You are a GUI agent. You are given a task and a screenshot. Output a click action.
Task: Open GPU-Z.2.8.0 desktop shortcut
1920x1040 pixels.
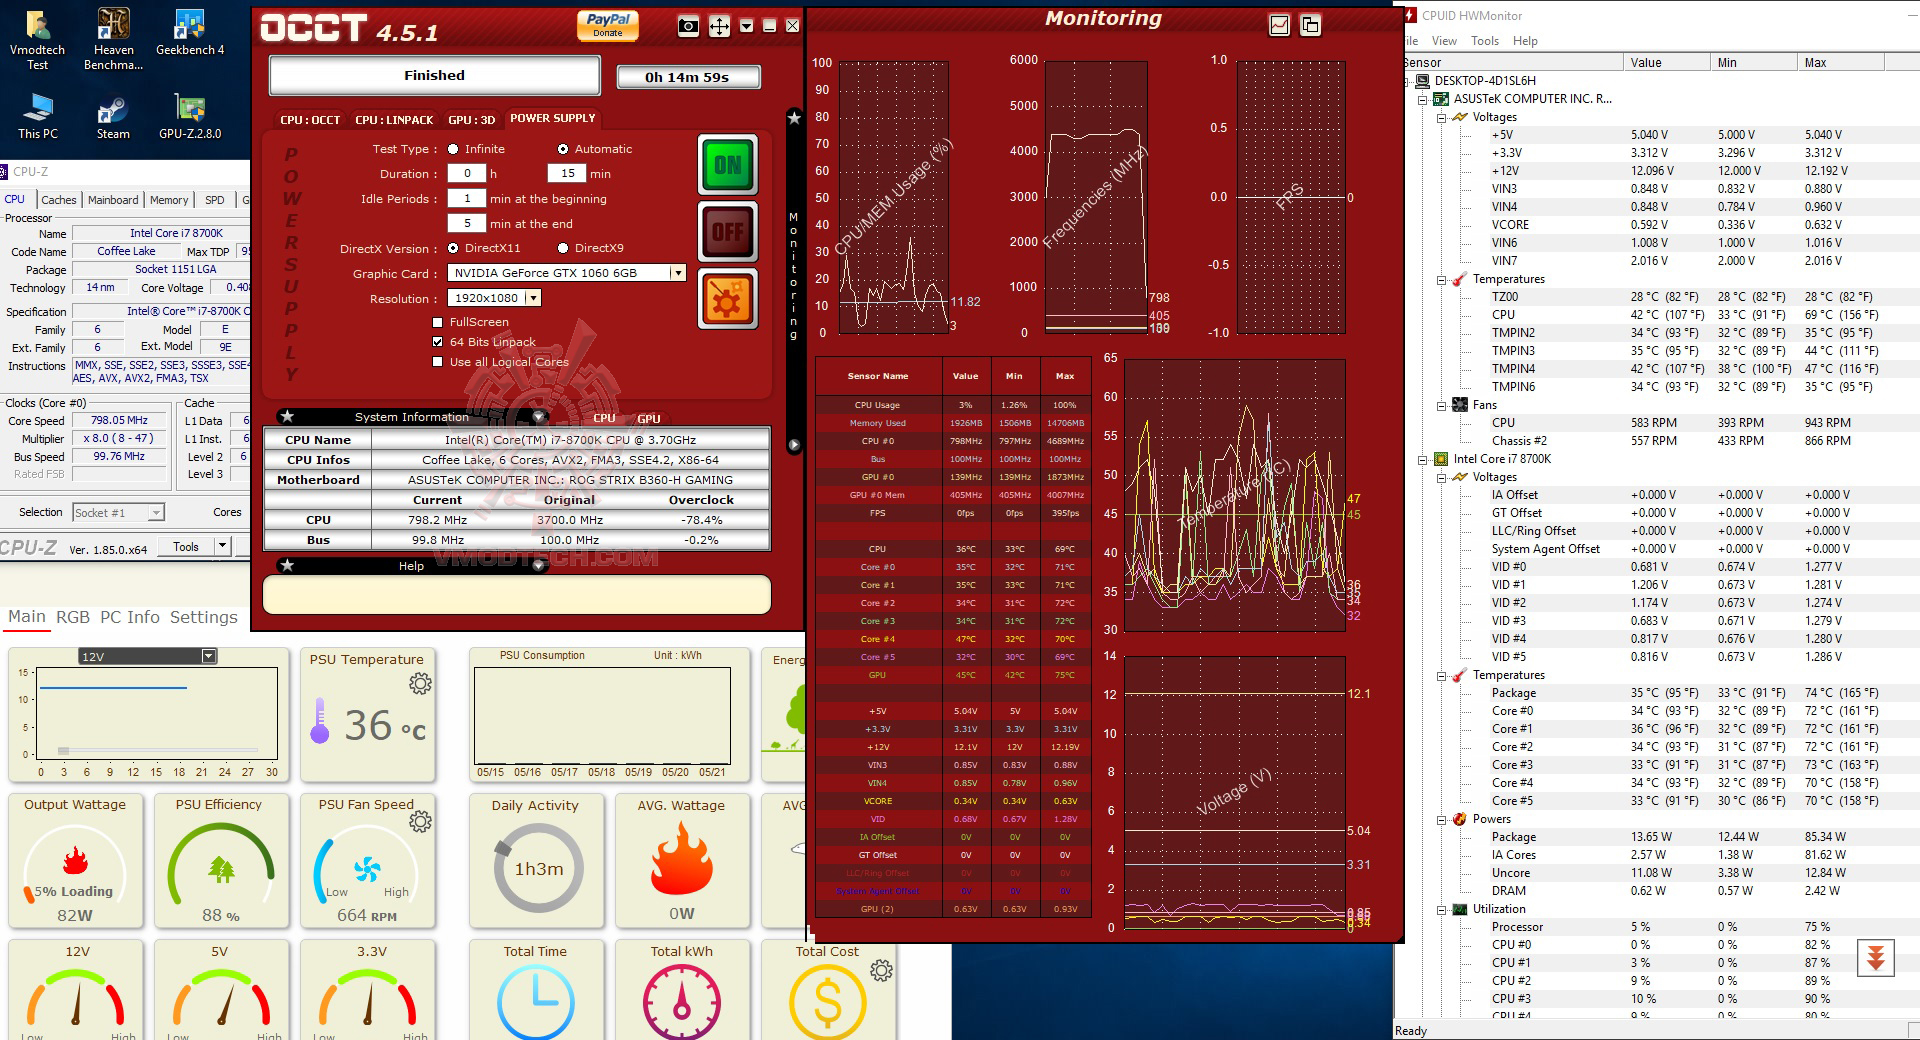(x=190, y=117)
